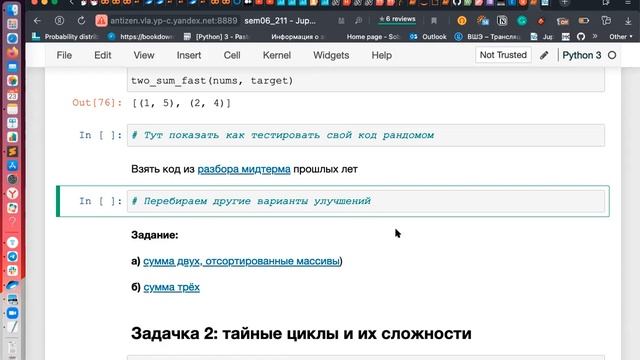The width and height of the screenshot is (640, 360).
Task: Open Safari from the dock
Action: 12,38
